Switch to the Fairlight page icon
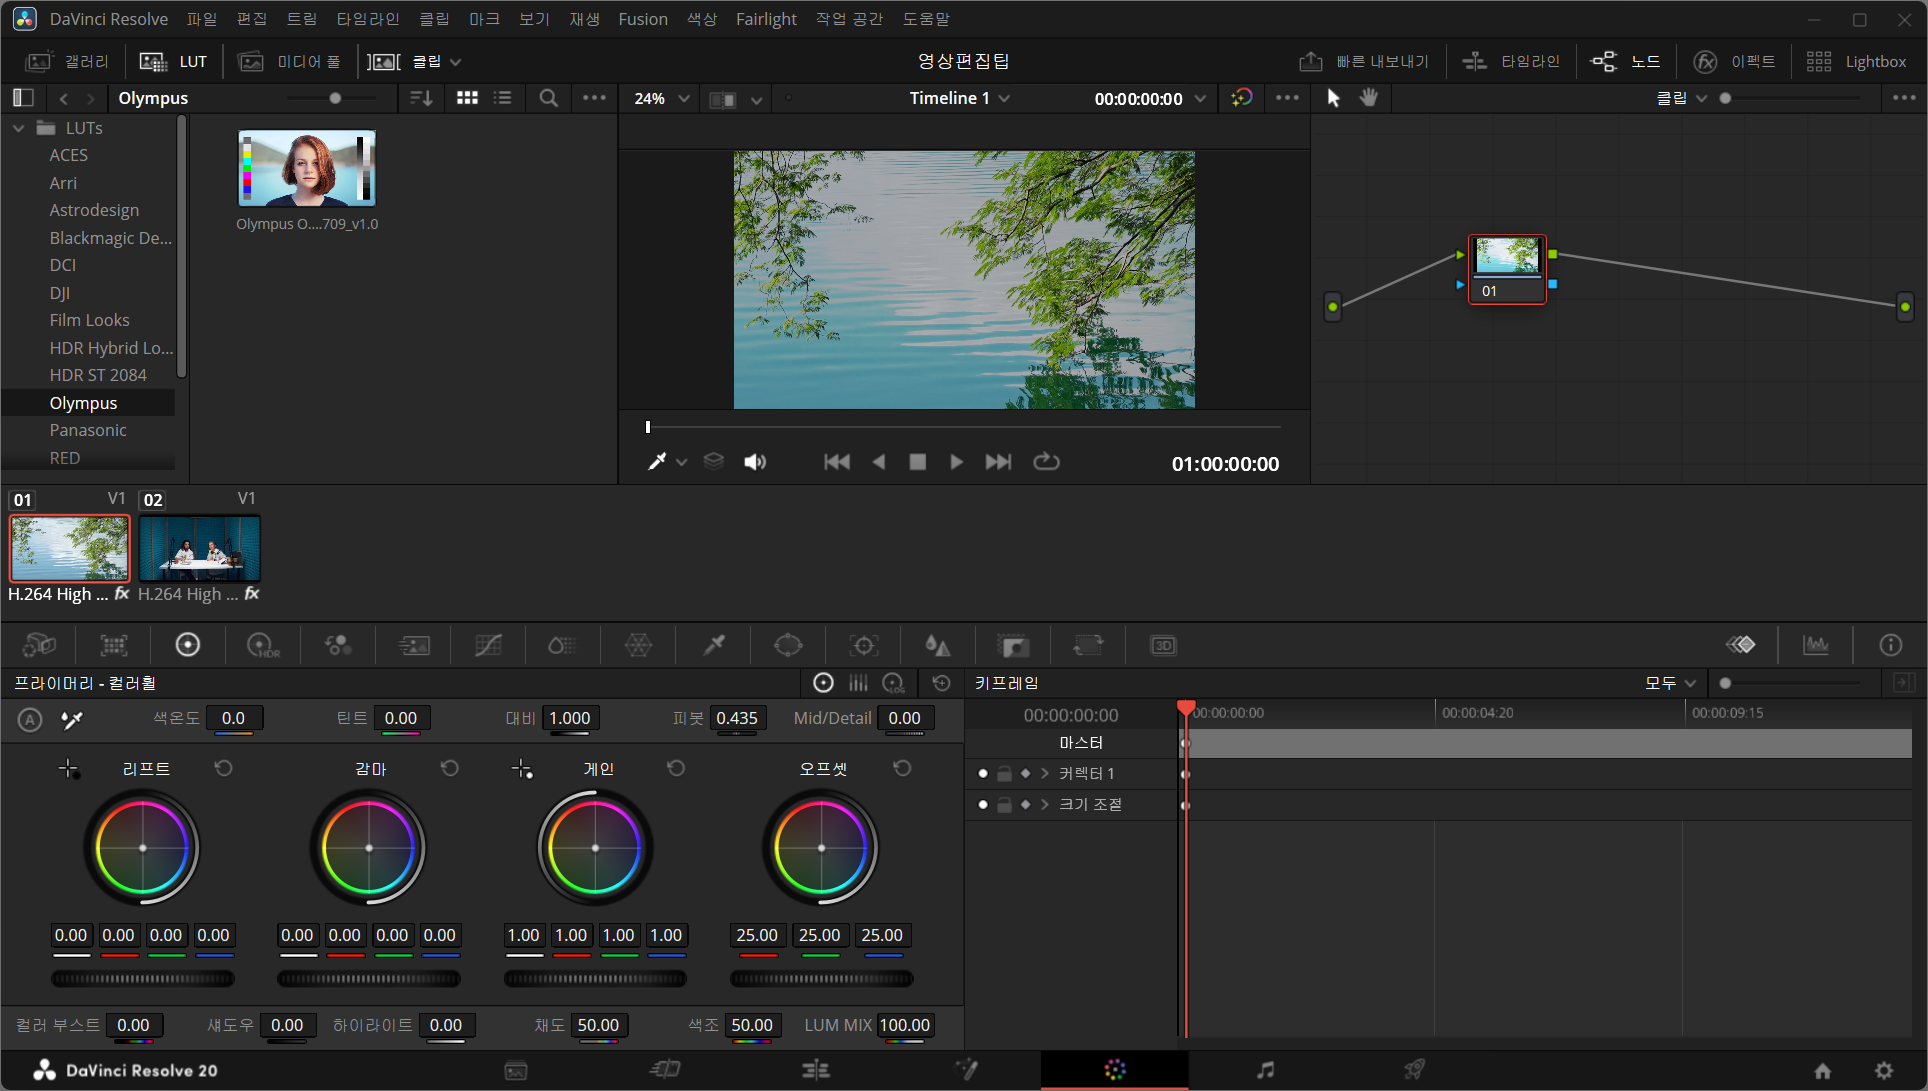 click(1265, 1070)
